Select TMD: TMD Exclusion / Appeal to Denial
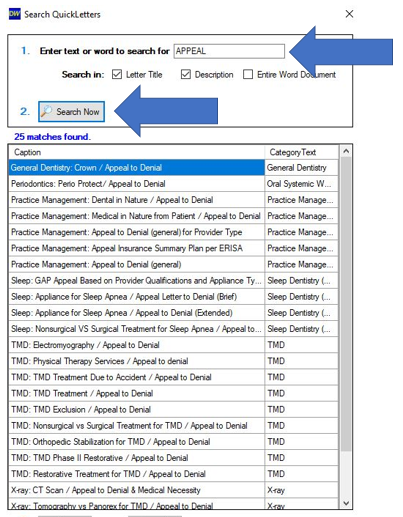The image size is (403, 517). [x=137, y=409]
